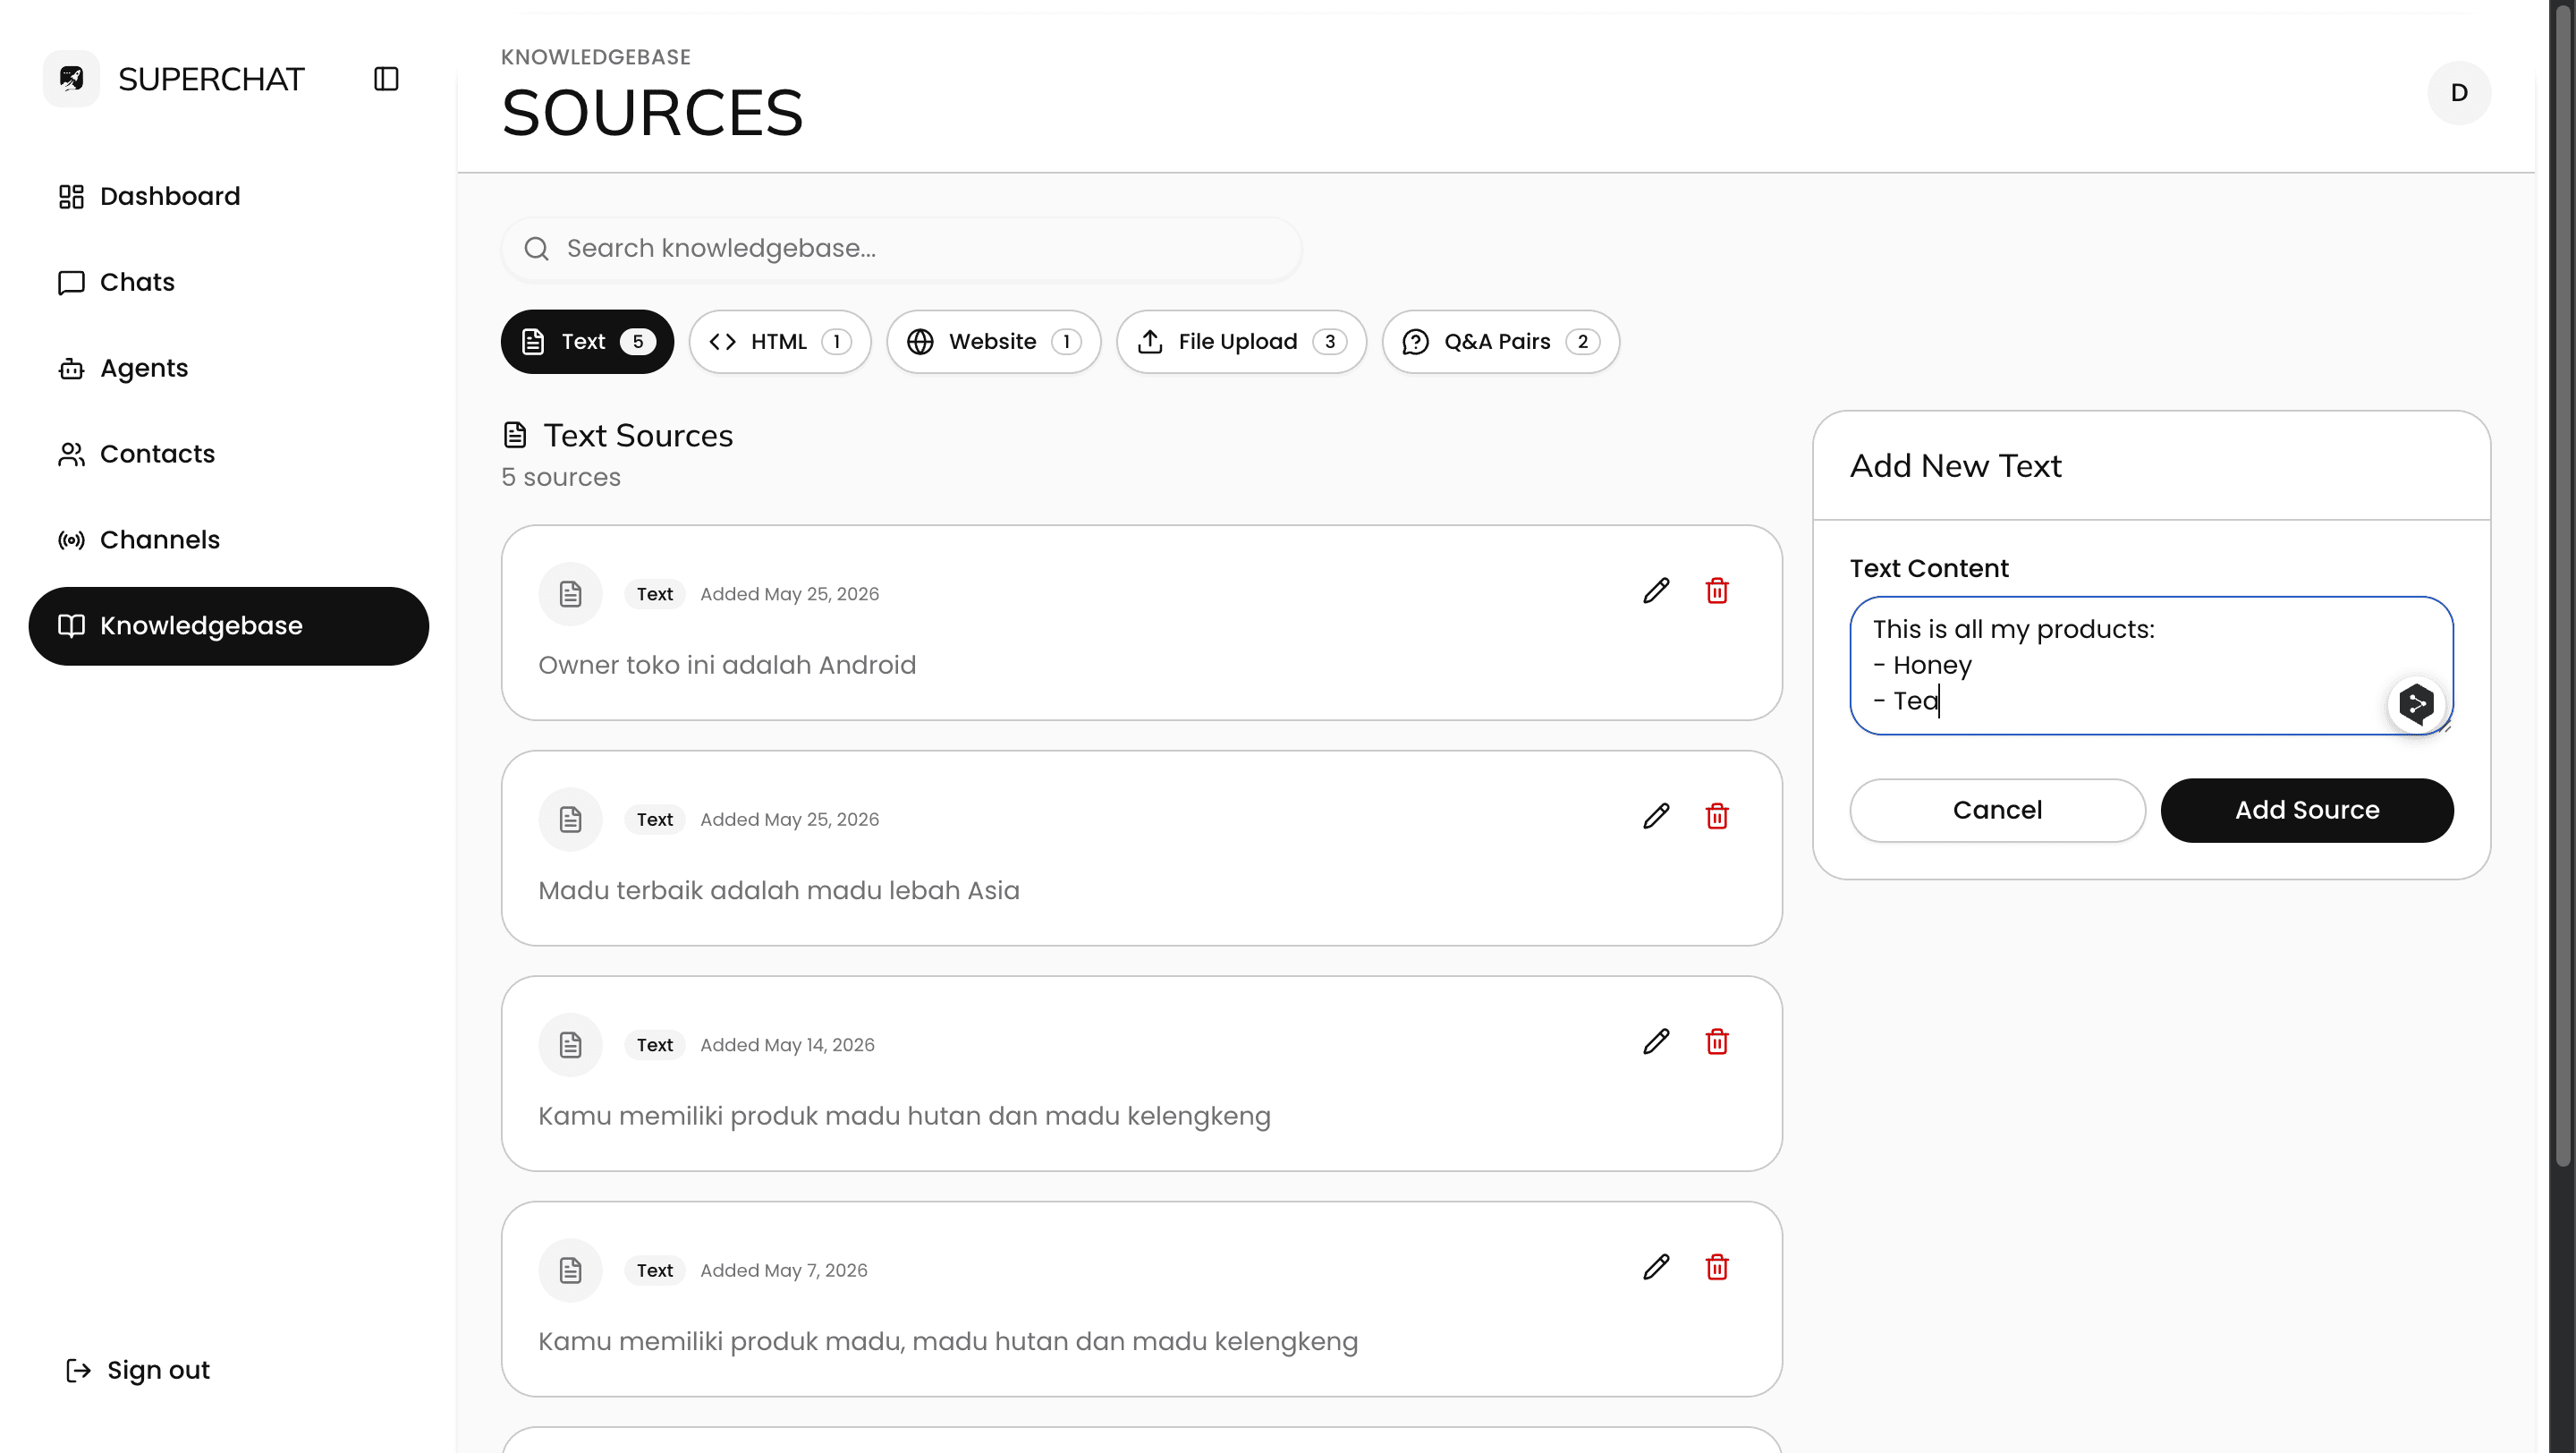Click the SOURCES page title
This screenshot has width=2576, height=1453.
point(652,113)
